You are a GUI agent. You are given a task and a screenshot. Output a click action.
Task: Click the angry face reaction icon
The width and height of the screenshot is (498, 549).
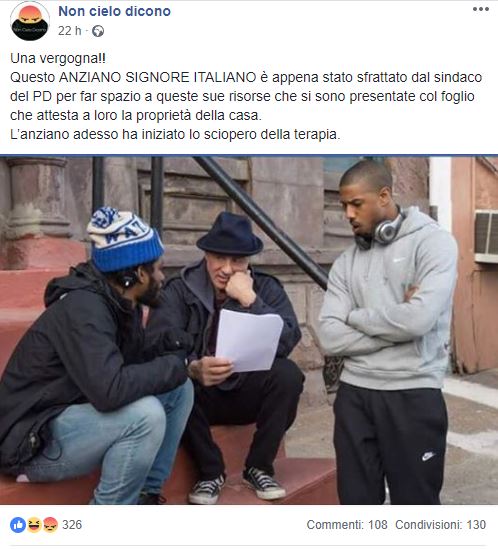(x=50, y=525)
